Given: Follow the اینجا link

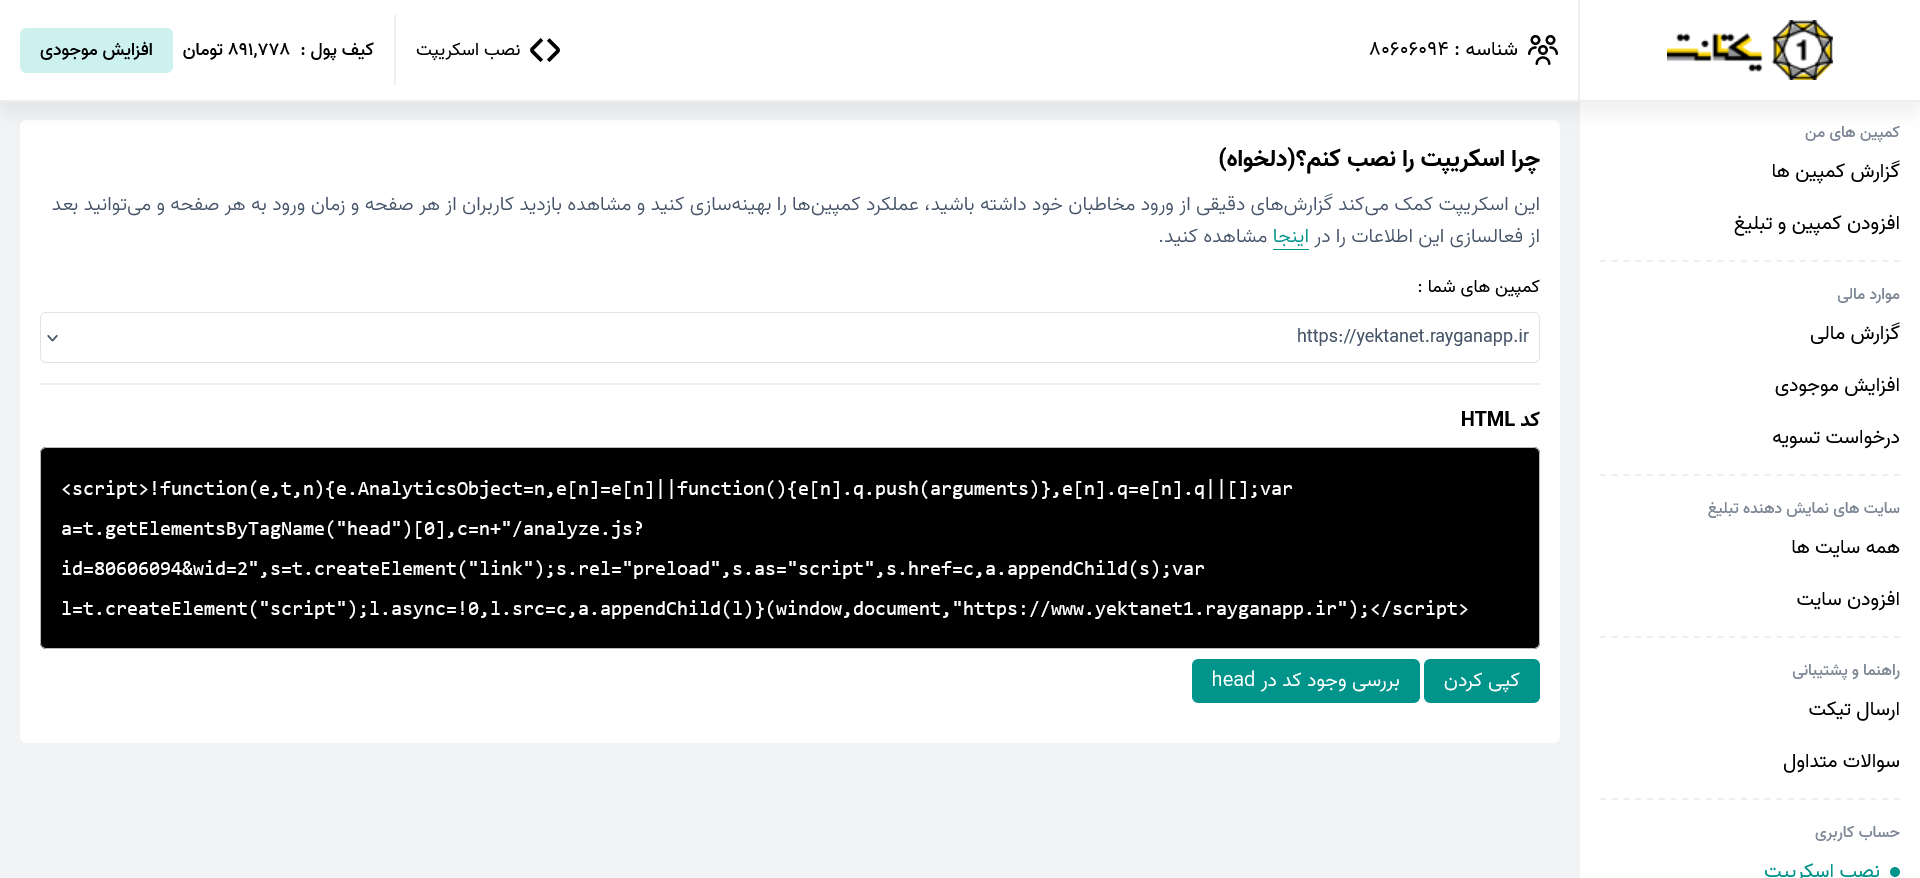Looking at the screenshot, I should 1290,236.
